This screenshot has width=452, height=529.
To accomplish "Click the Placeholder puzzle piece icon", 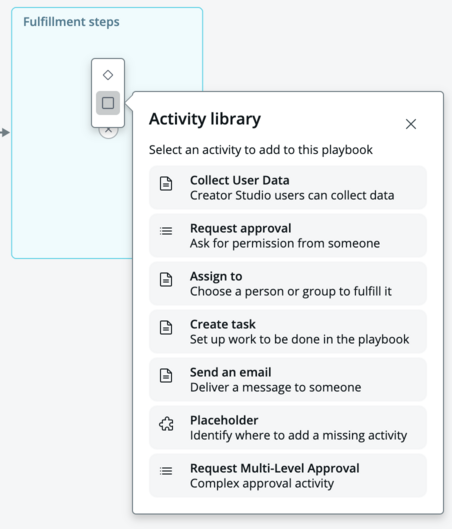I will (x=166, y=424).
